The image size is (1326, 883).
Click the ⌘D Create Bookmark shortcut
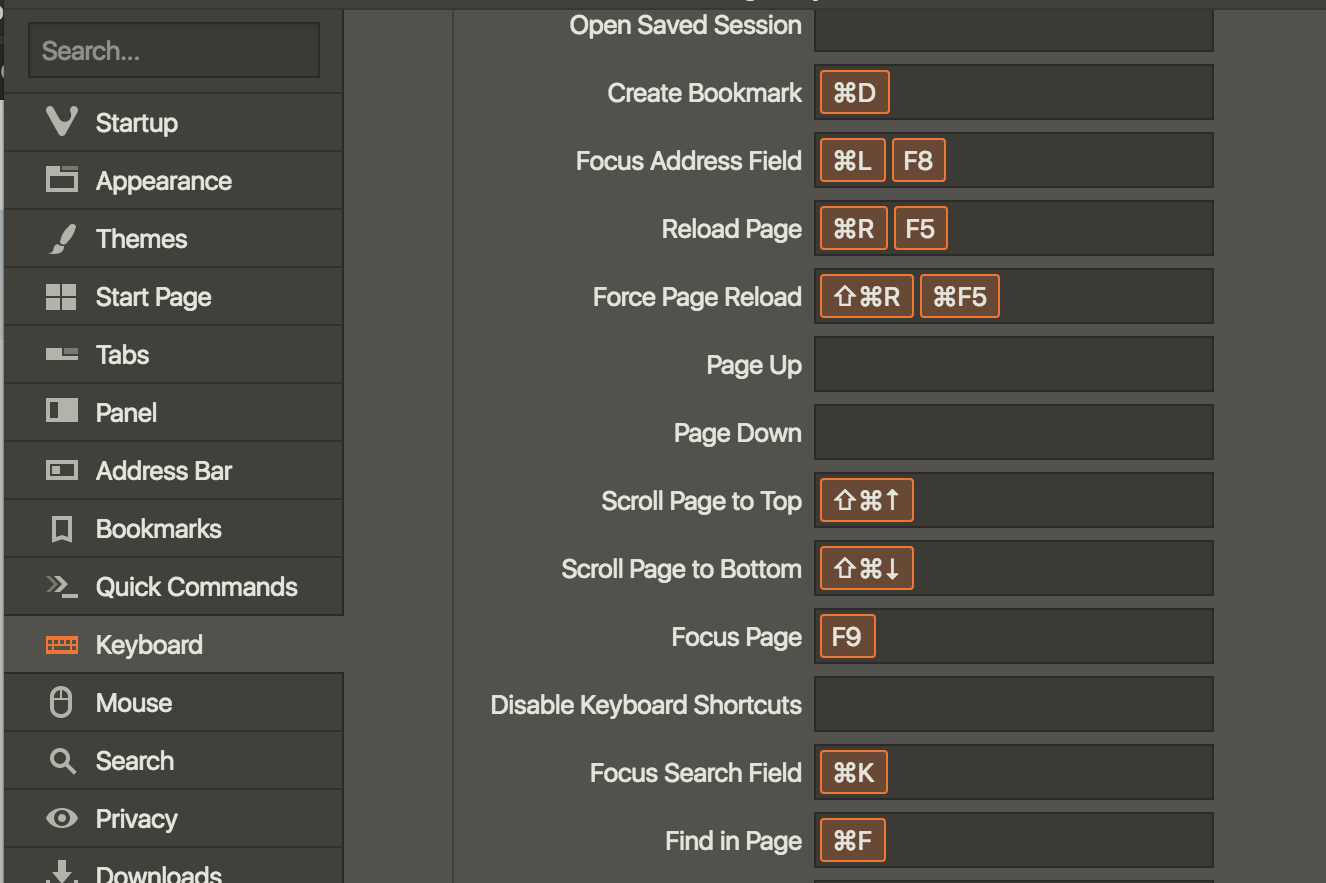[854, 93]
